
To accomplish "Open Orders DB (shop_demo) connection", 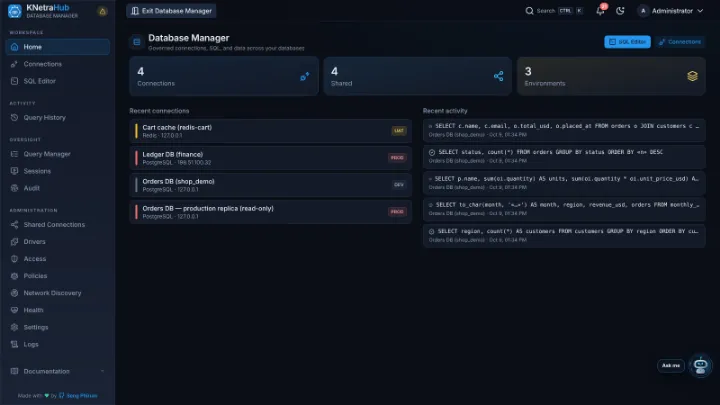I will pyautogui.click(x=270, y=185).
